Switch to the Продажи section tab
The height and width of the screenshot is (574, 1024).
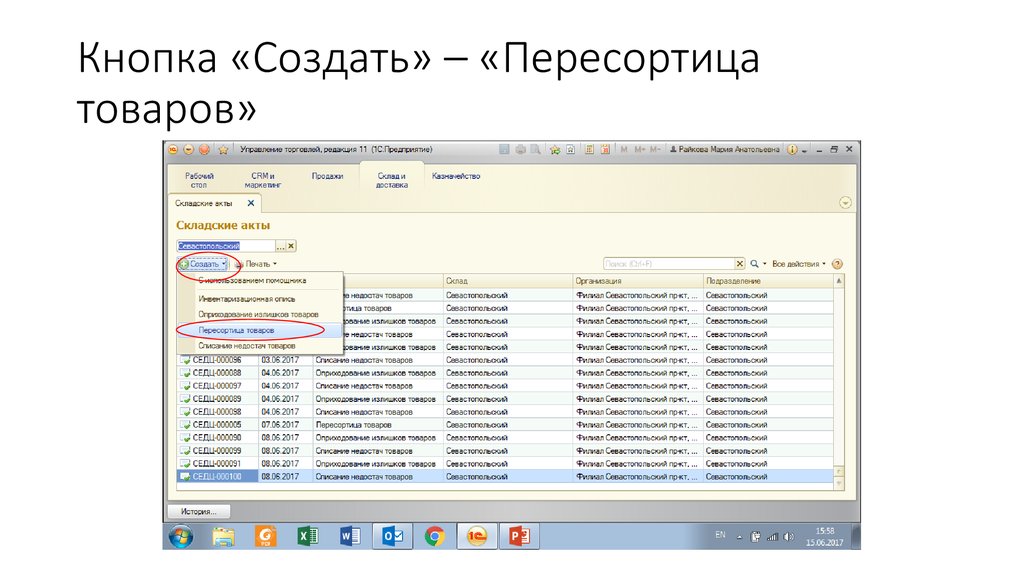click(x=327, y=176)
